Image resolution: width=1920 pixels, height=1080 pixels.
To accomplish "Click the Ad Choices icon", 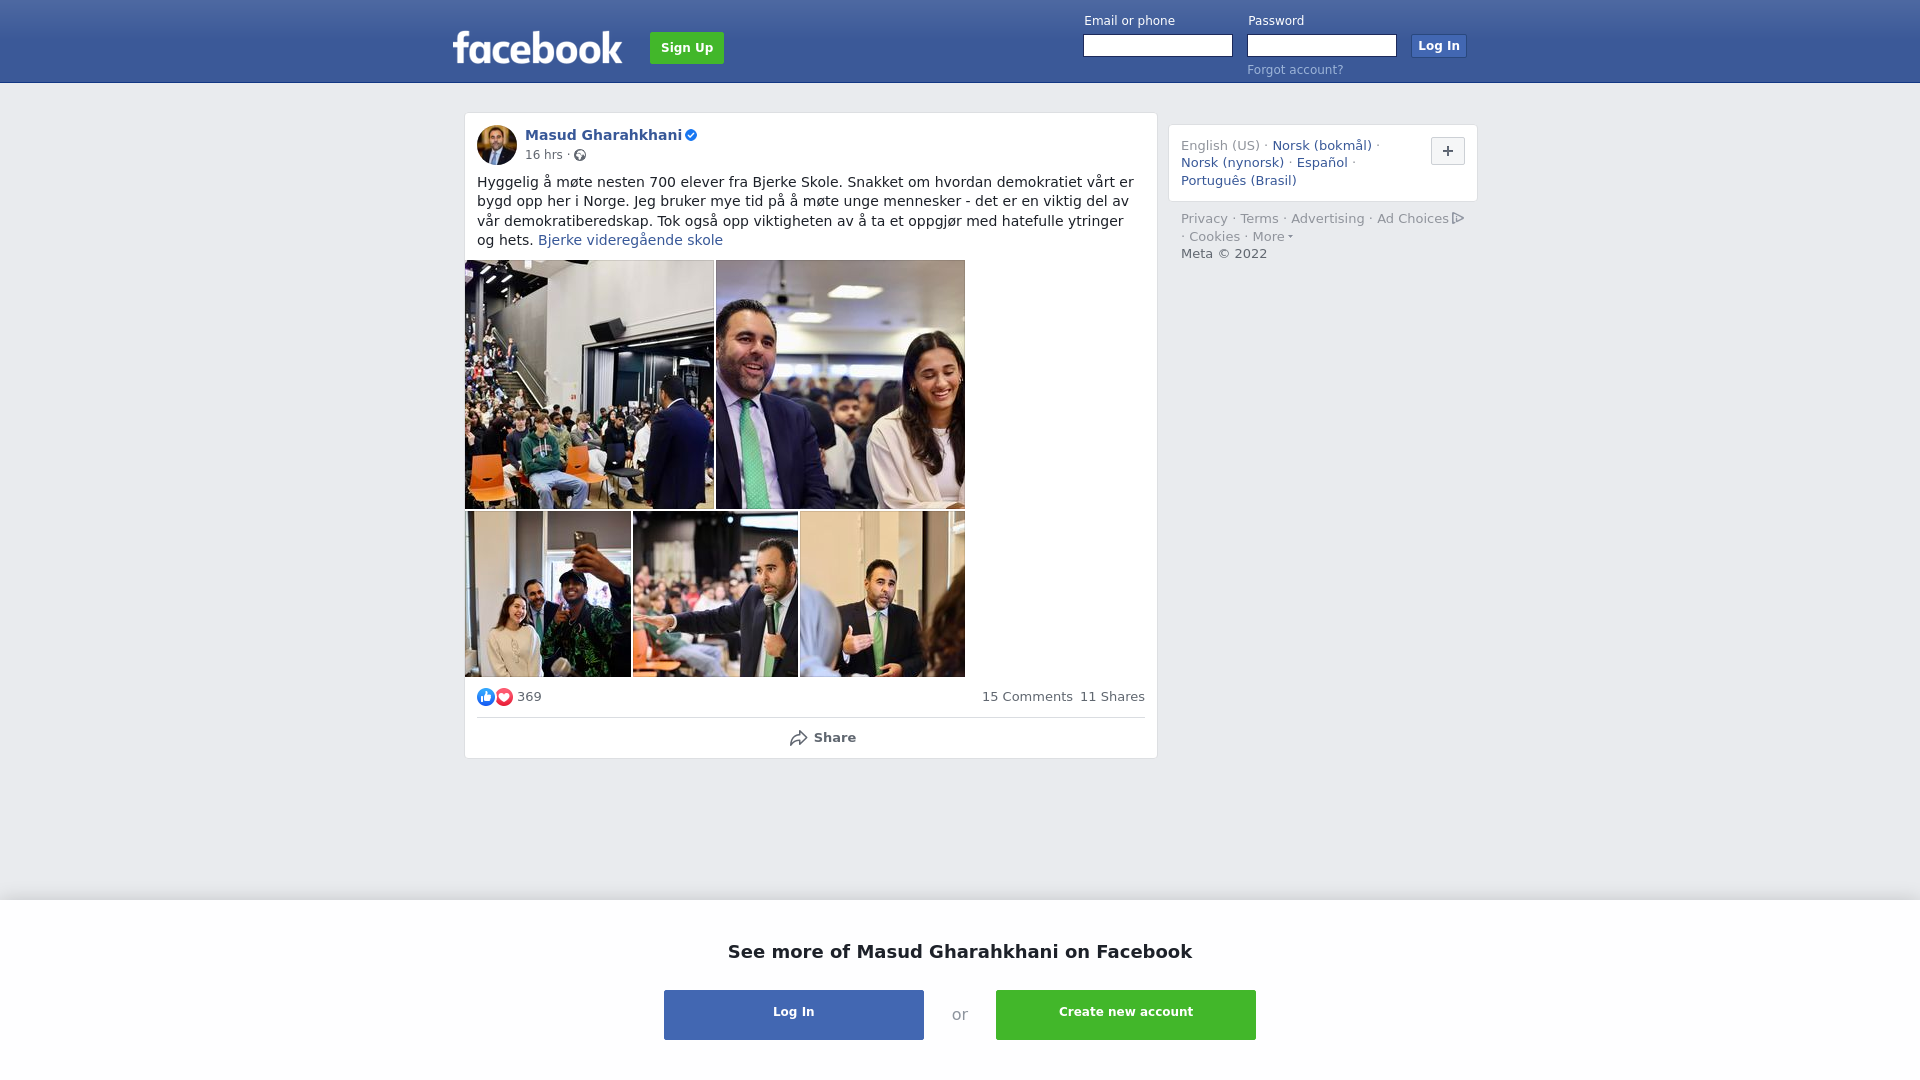I will (x=1458, y=218).
